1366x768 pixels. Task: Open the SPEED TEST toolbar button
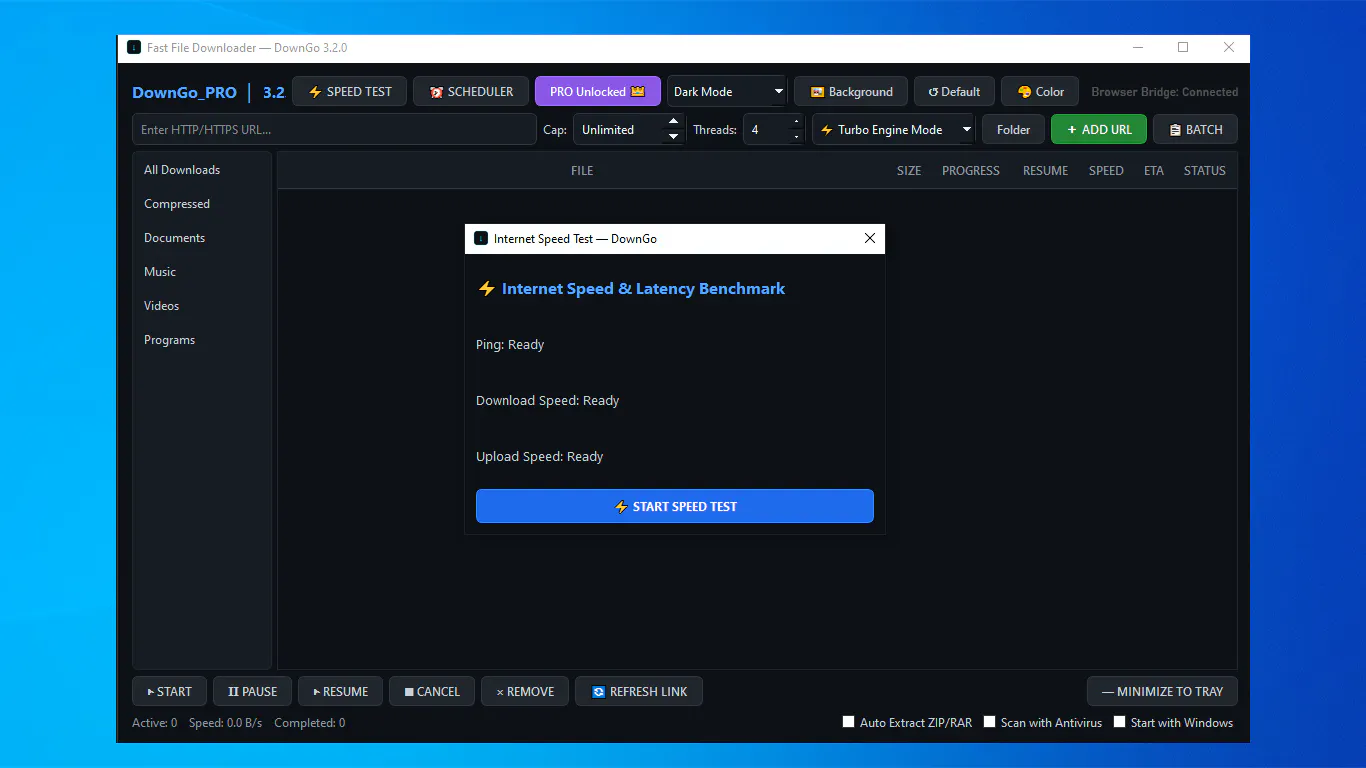350,91
